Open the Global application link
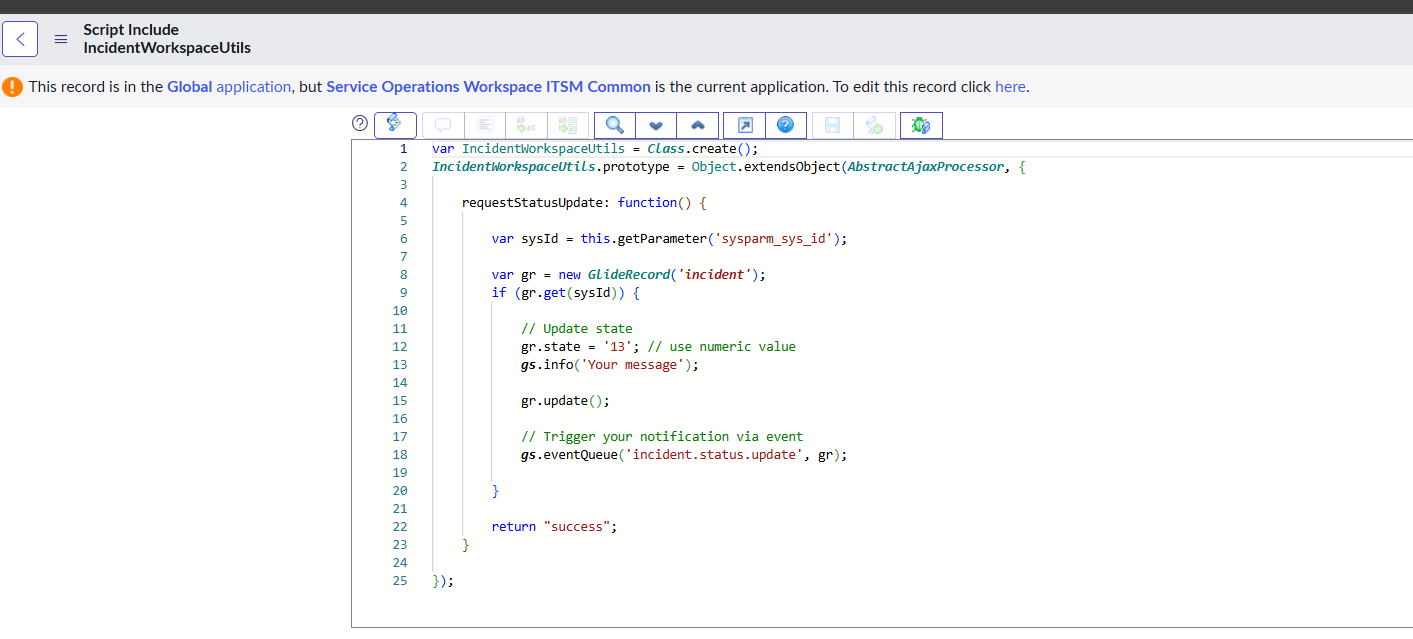1413x639 pixels. click(229, 86)
